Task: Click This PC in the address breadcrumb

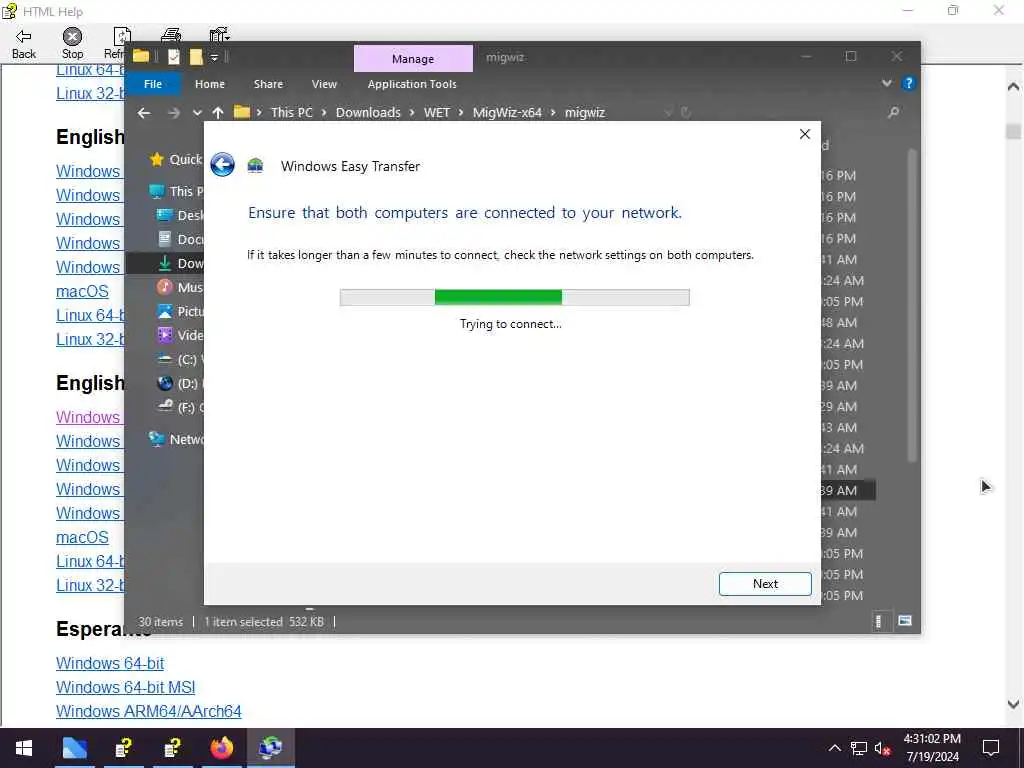Action: [x=291, y=112]
